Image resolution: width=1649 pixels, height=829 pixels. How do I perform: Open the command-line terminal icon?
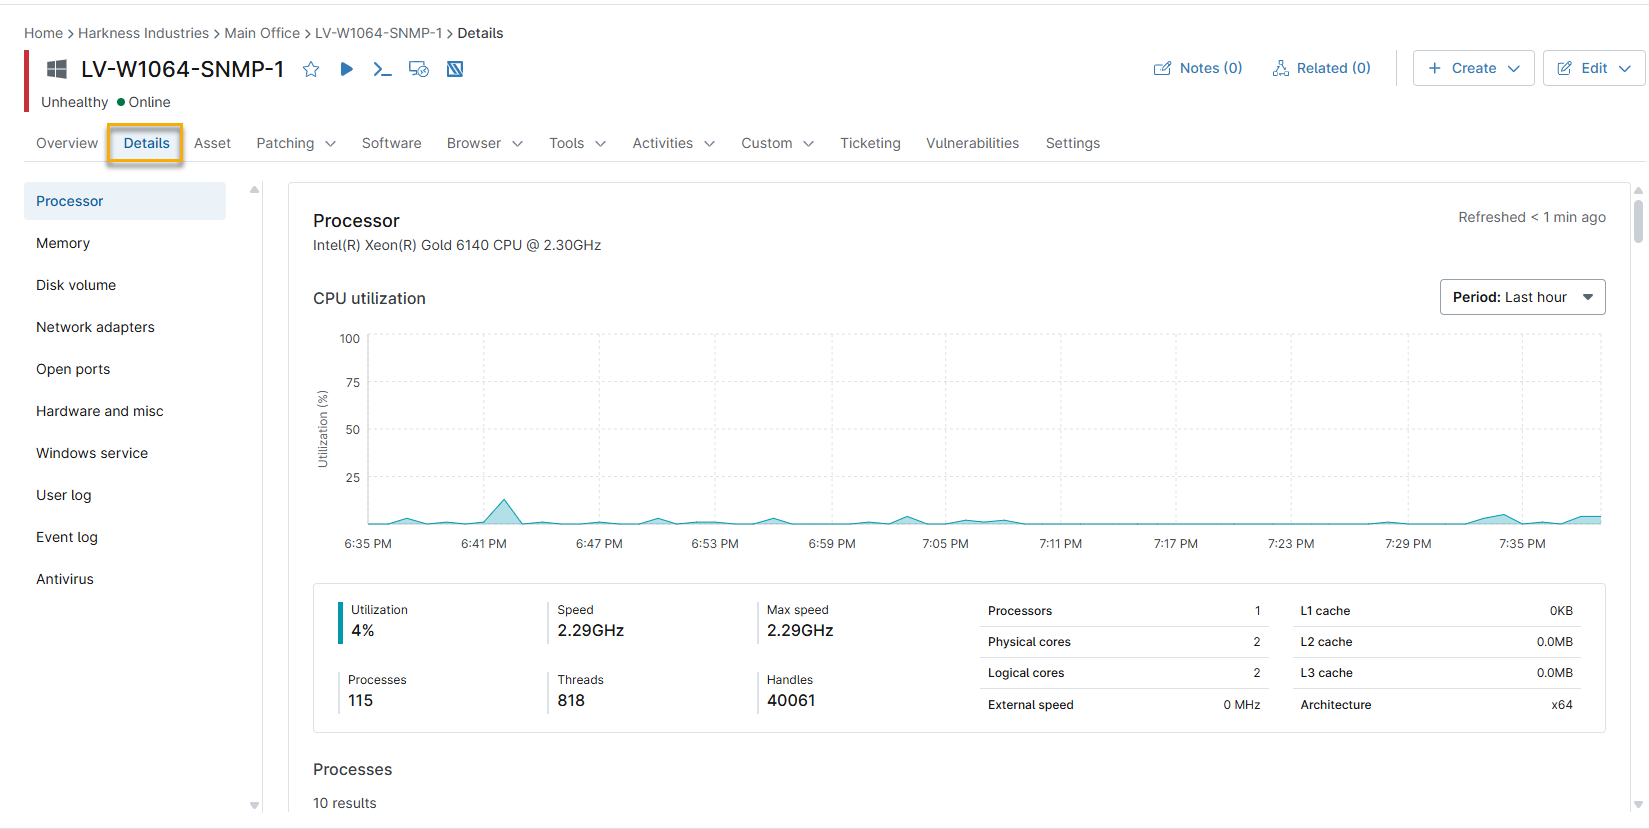click(x=382, y=69)
